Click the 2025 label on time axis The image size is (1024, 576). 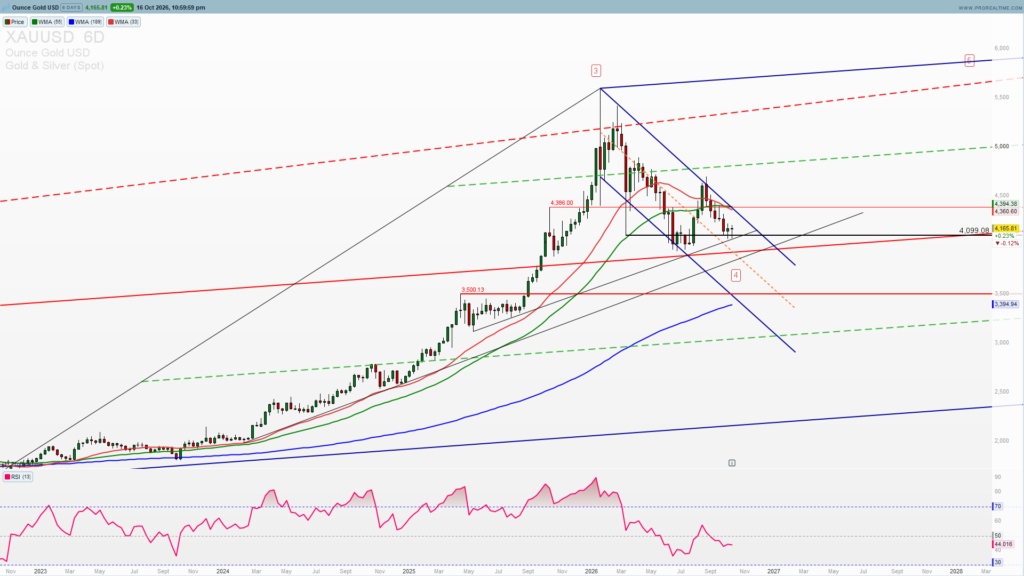[x=409, y=571]
